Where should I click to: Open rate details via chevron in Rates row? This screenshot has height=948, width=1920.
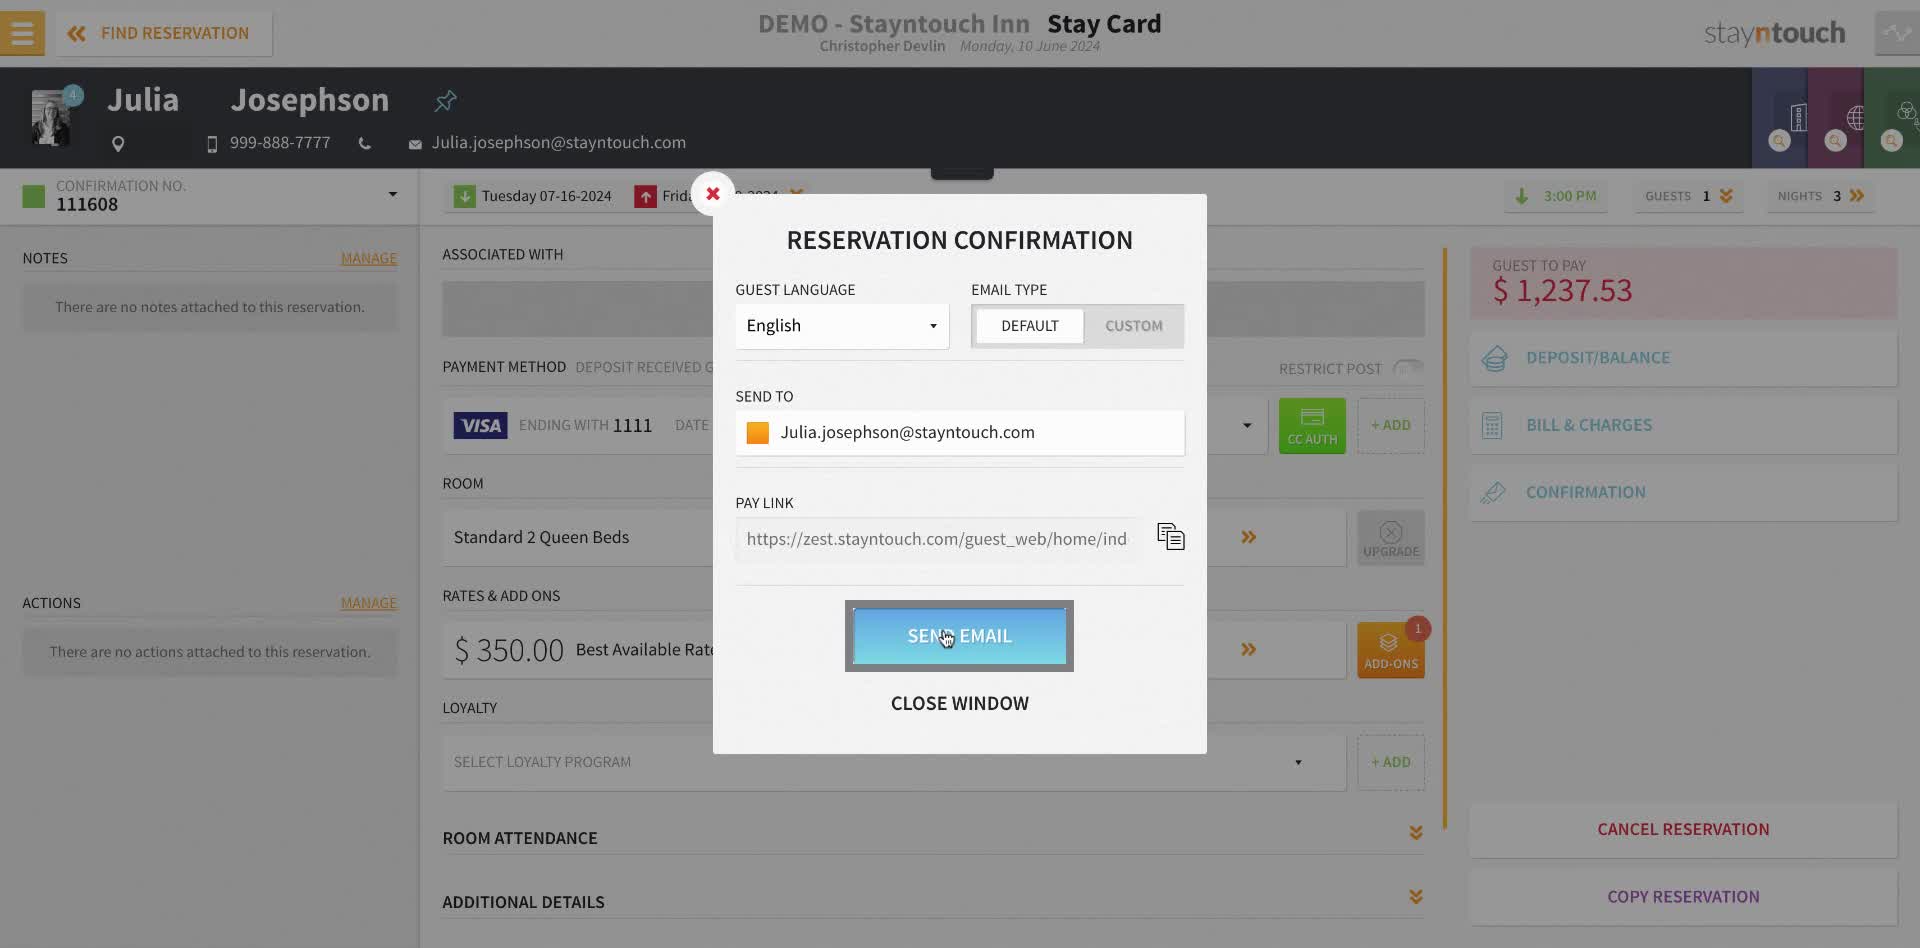click(1248, 649)
